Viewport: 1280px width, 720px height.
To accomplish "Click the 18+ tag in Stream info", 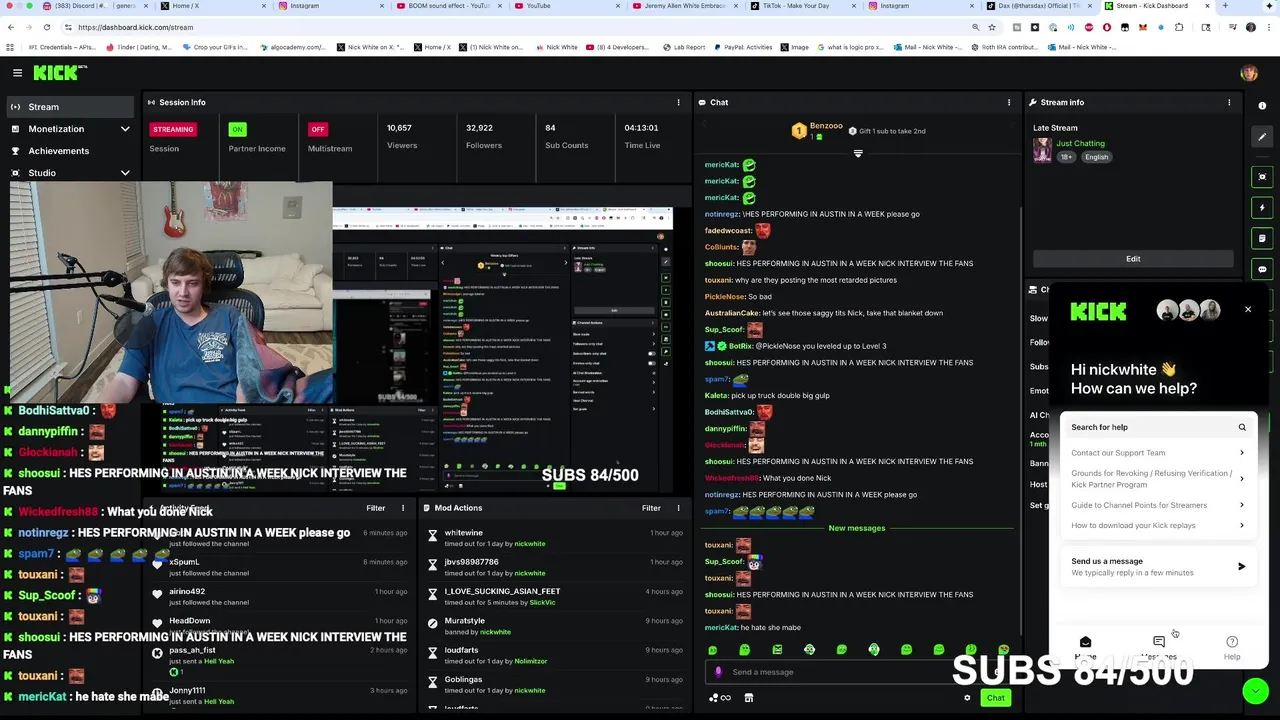I will [1066, 157].
